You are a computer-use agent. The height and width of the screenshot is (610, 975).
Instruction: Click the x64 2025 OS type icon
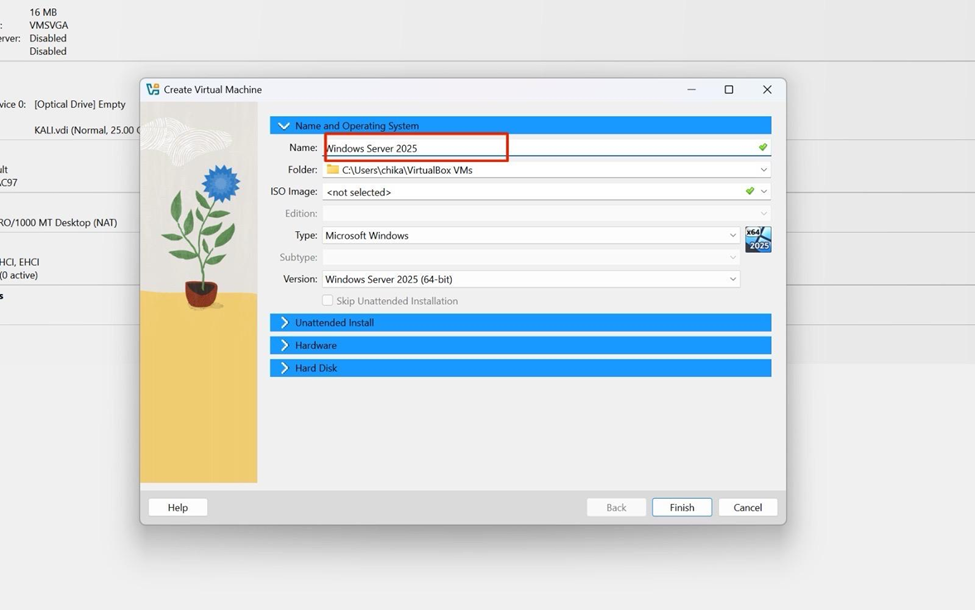pyautogui.click(x=758, y=239)
